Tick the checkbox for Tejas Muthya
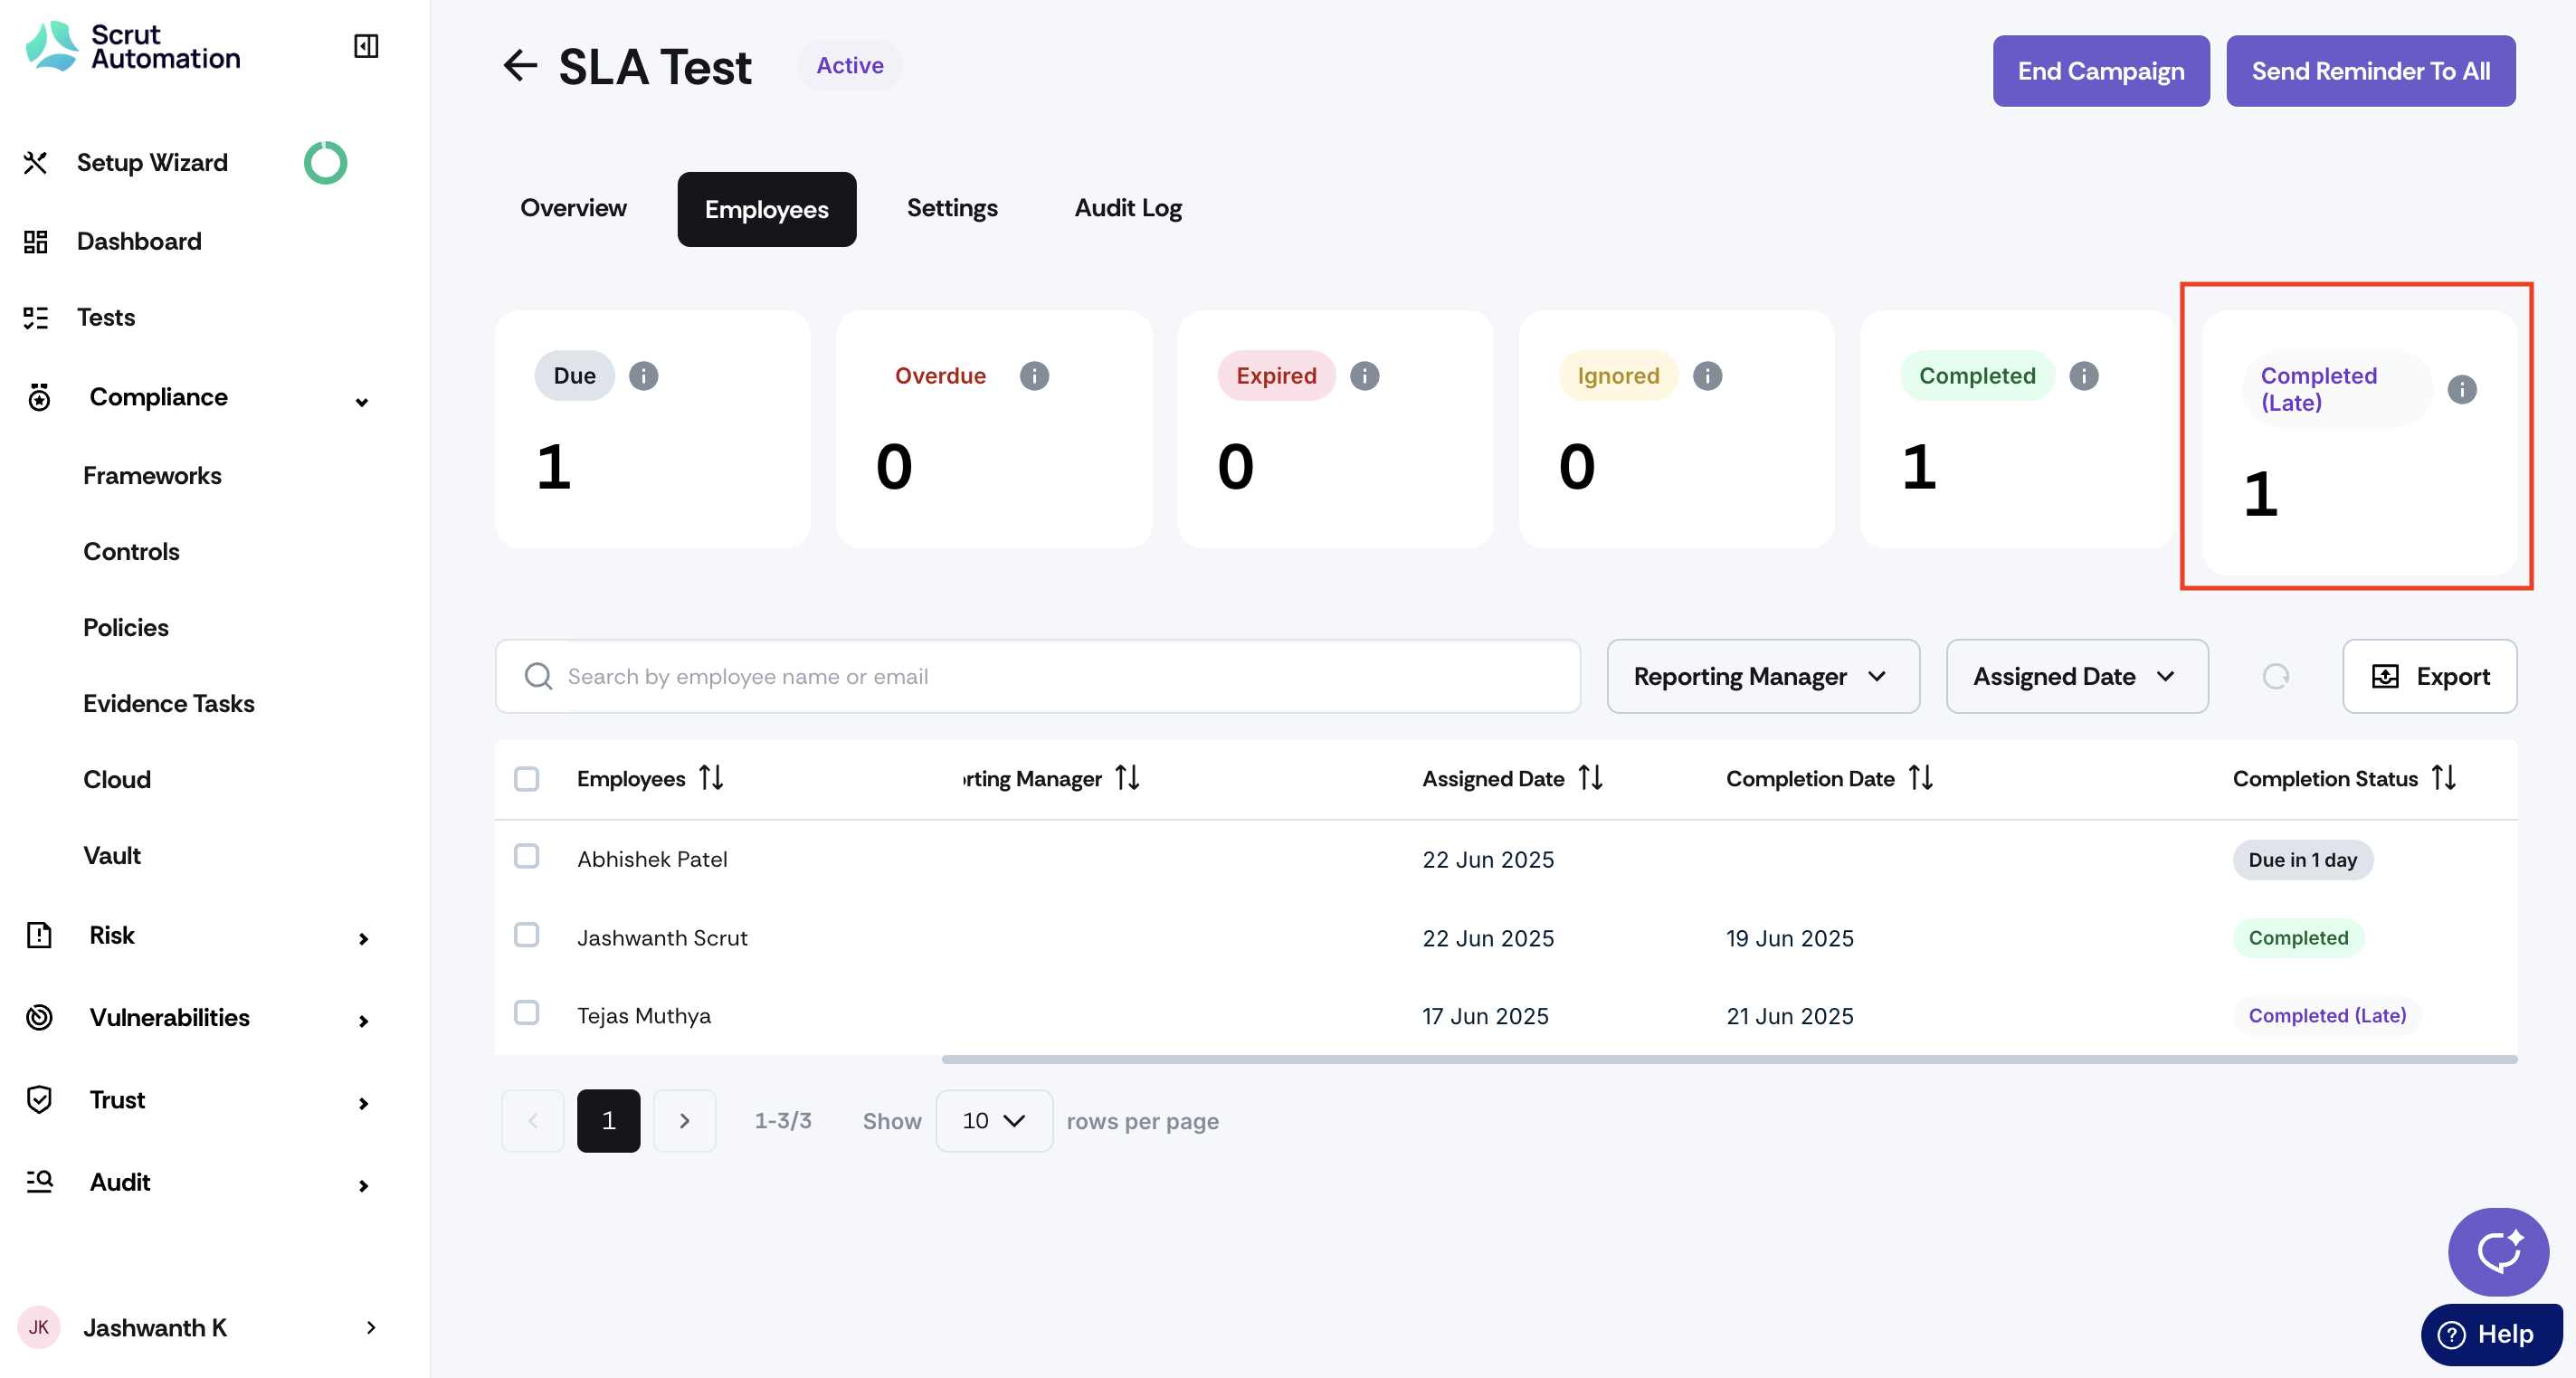This screenshot has width=2576, height=1378. coord(526,1013)
